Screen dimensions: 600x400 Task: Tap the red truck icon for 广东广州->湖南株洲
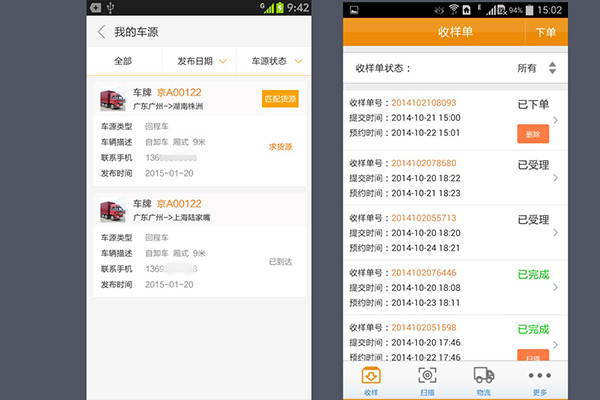pyautogui.click(x=112, y=99)
